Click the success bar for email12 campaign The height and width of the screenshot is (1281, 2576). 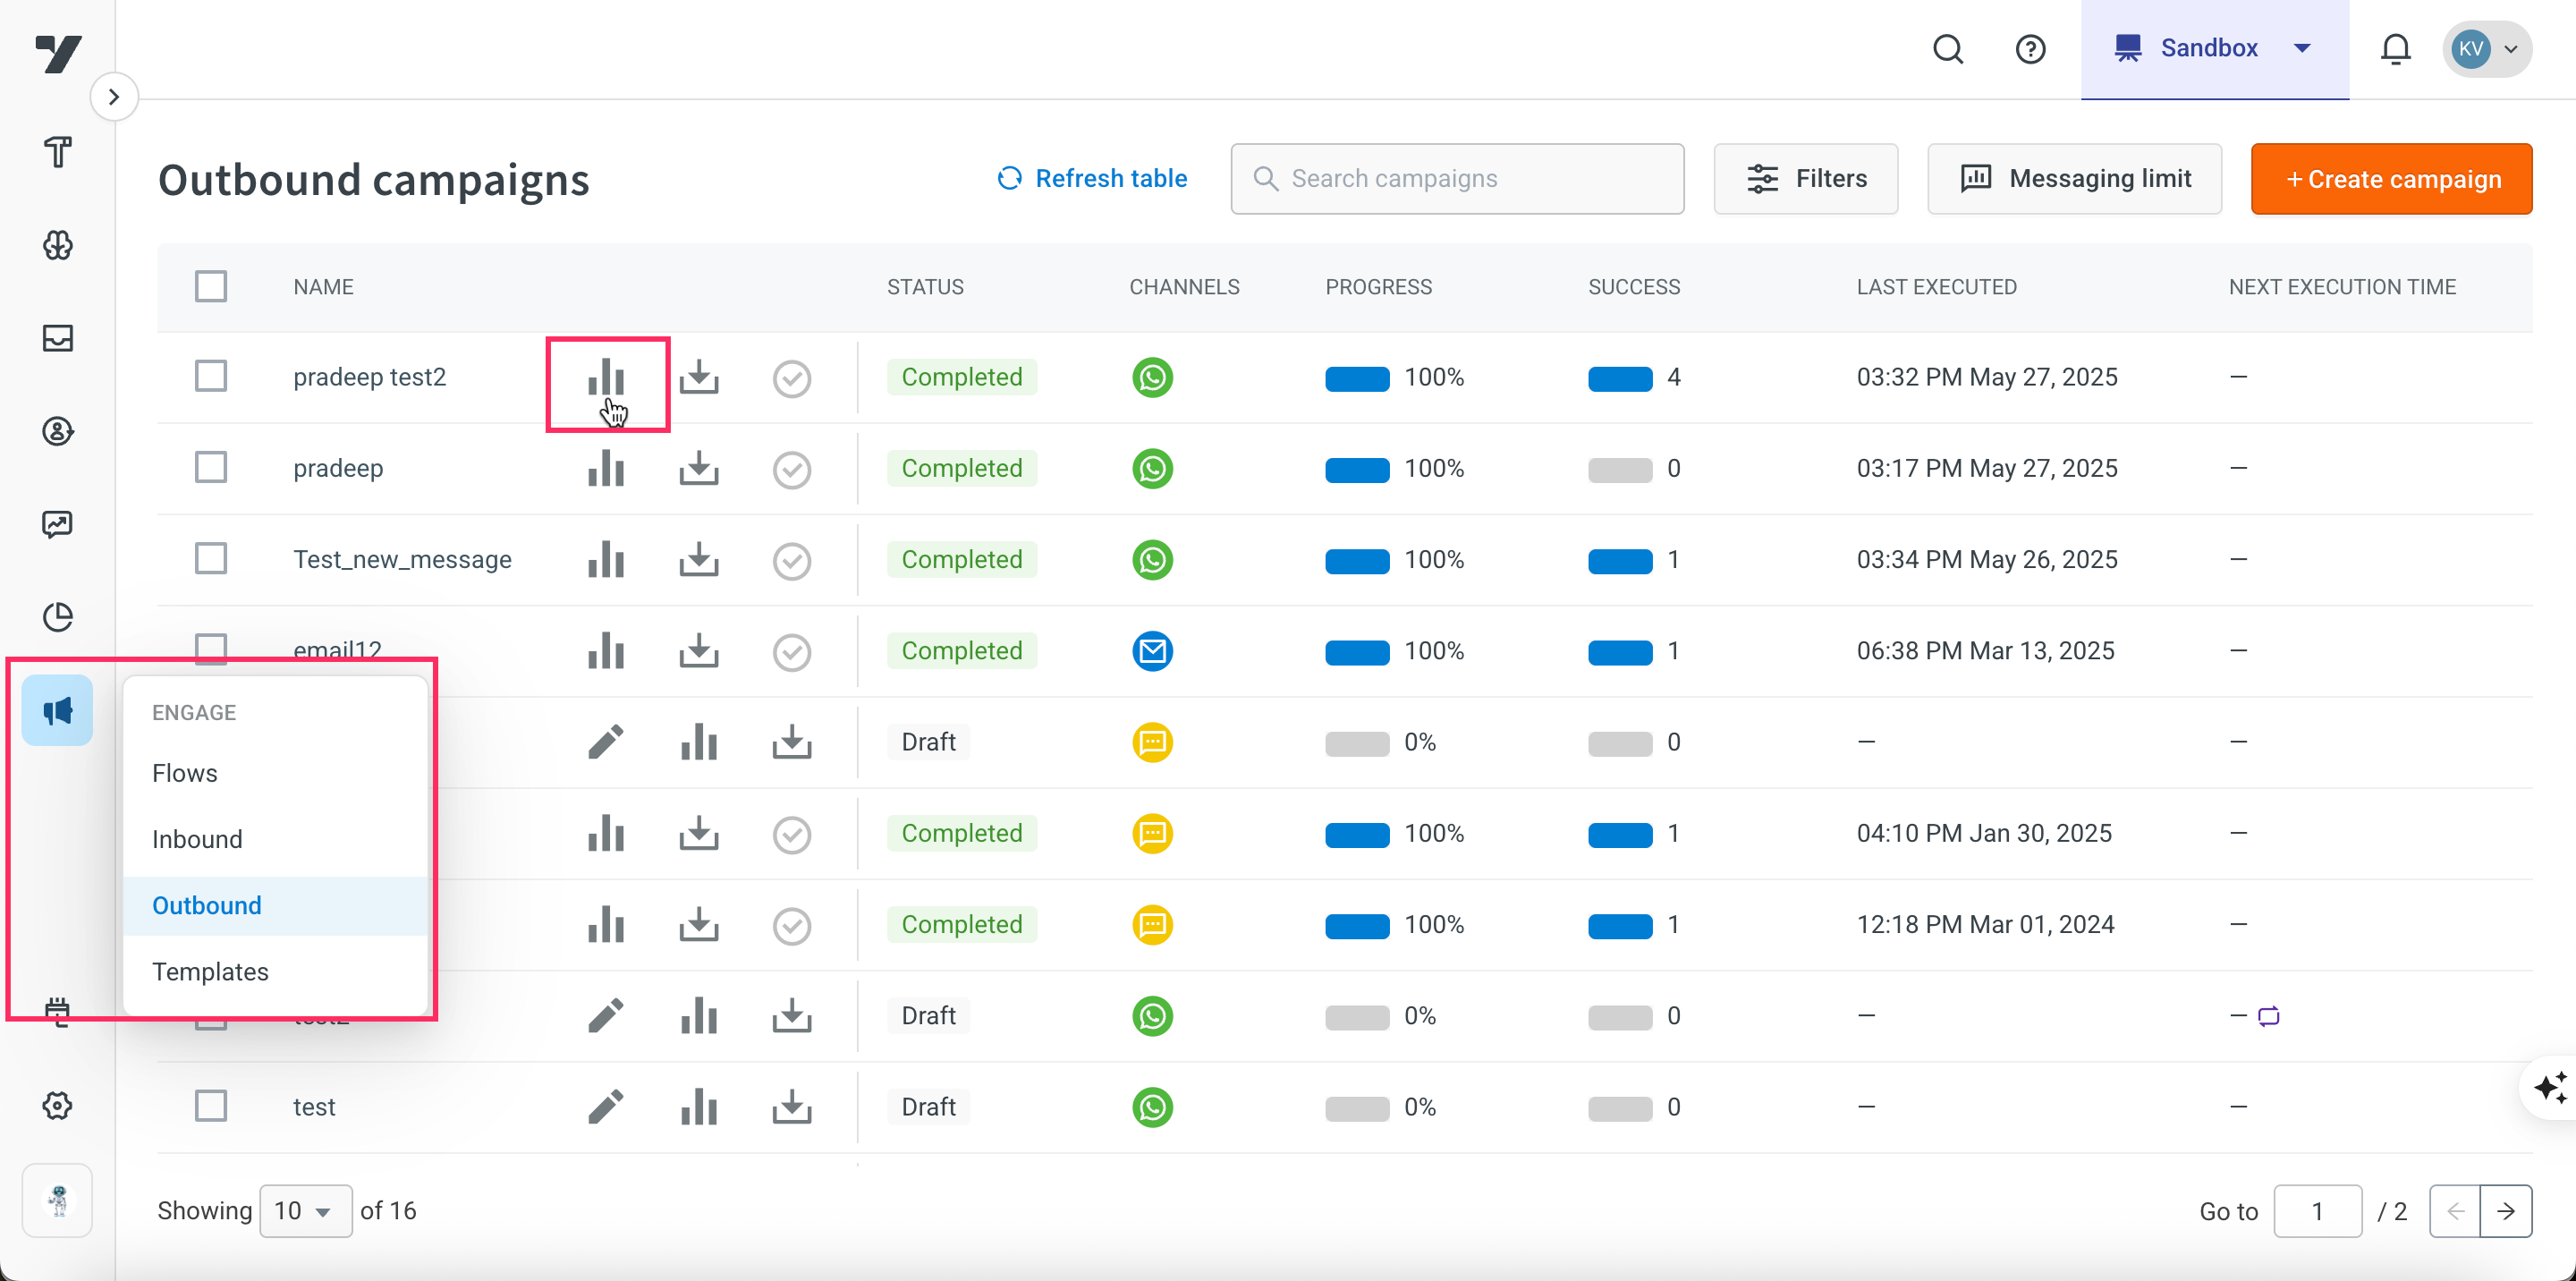pos(1620,652)
